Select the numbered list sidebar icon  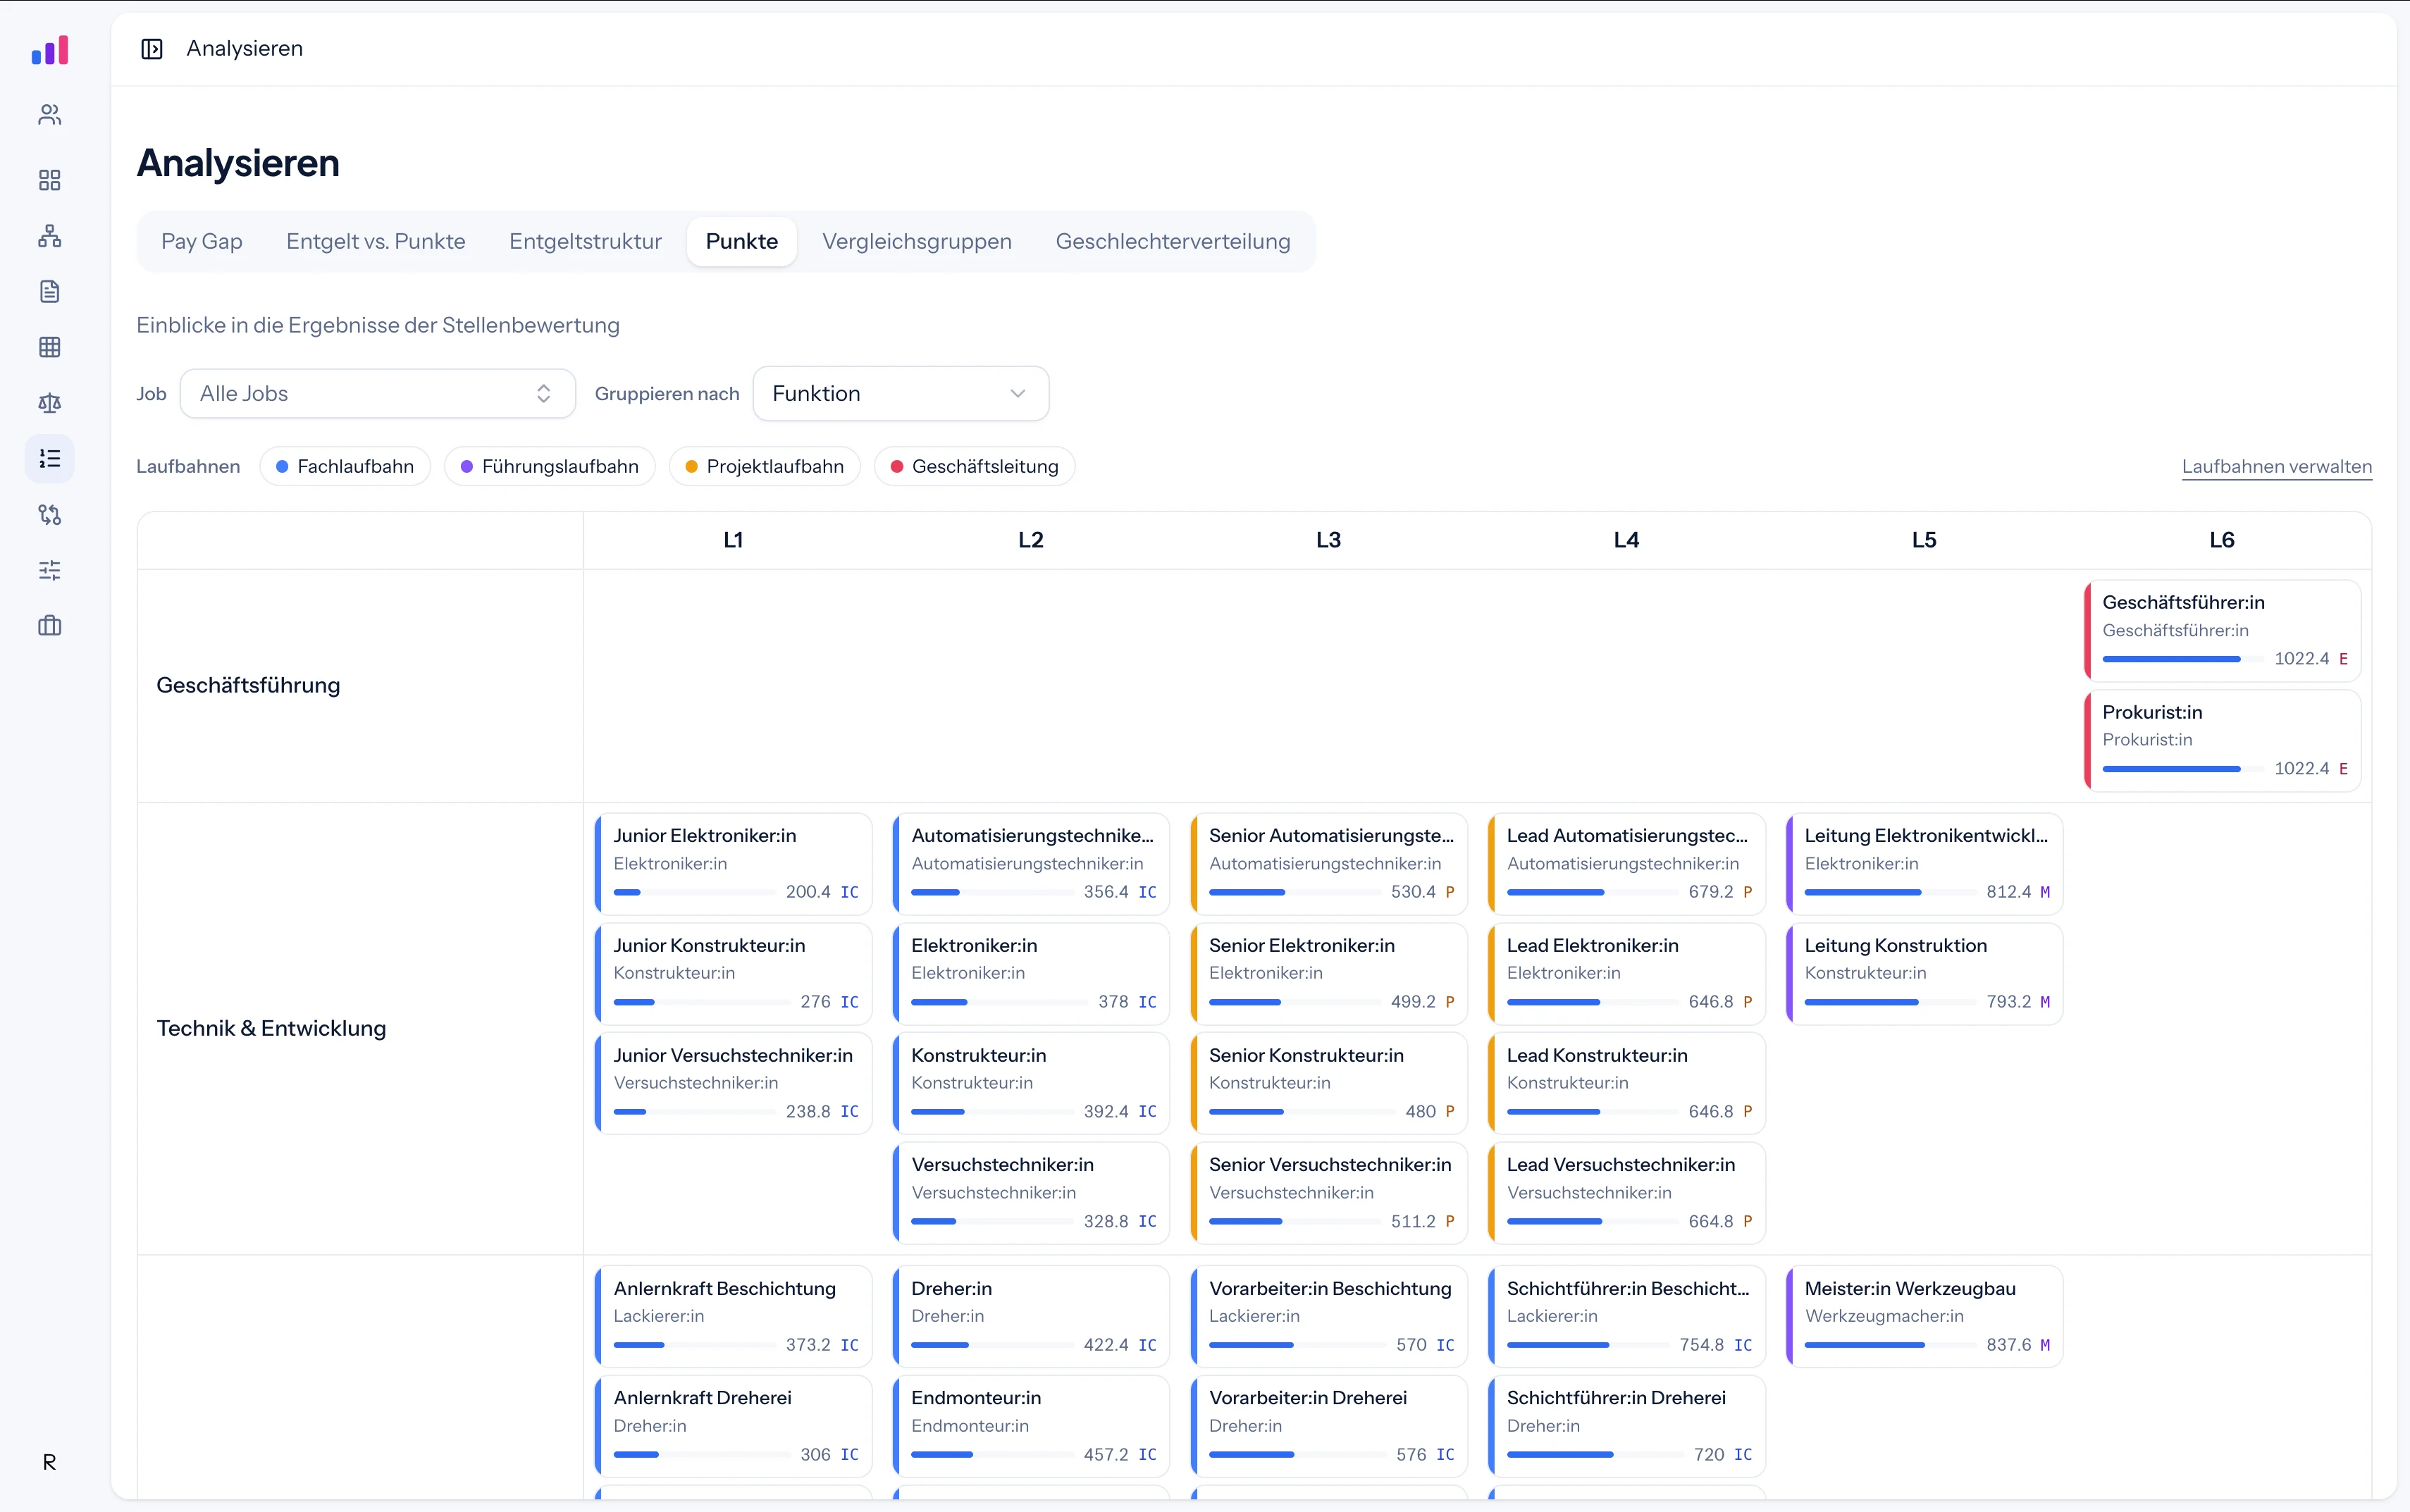tap(50, 459)
